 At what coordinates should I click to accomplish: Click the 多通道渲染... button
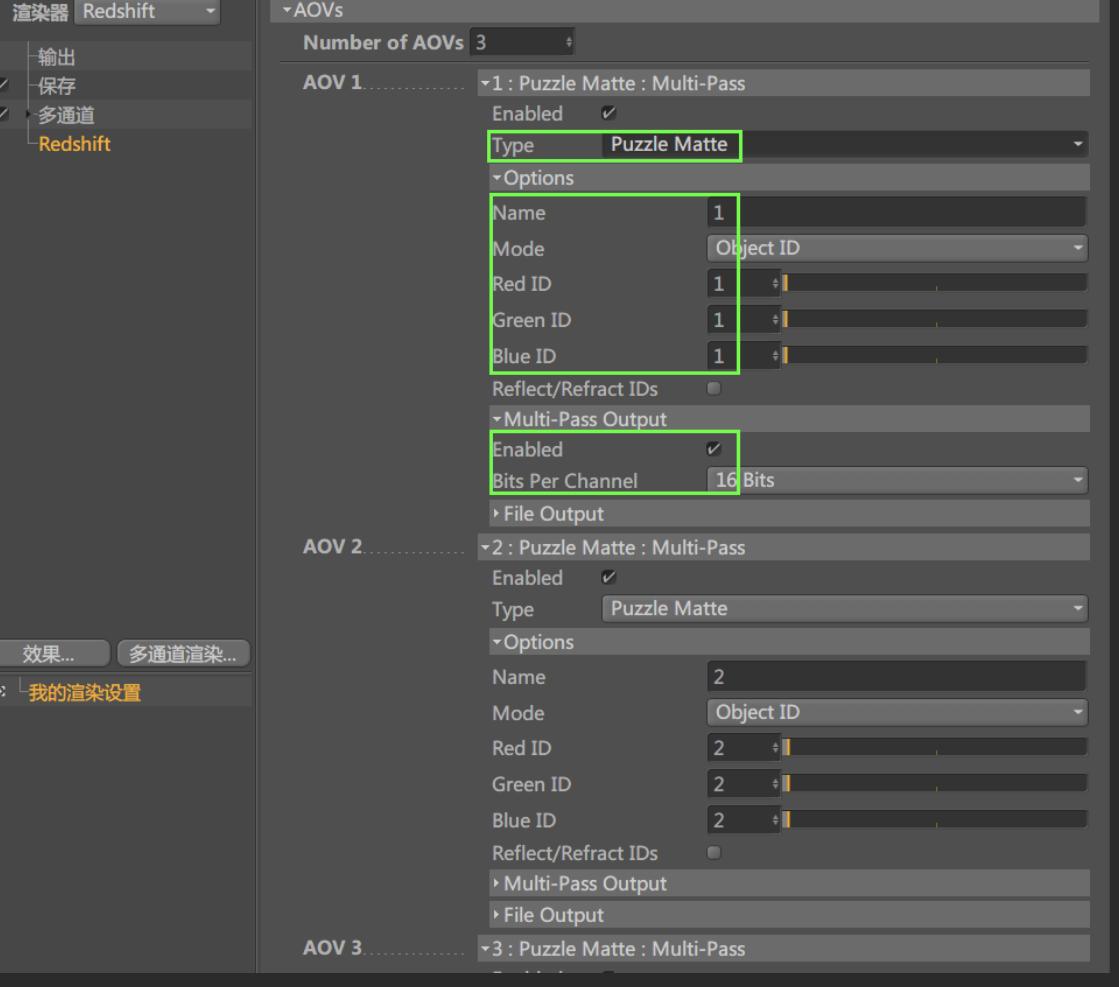[184, 655]
